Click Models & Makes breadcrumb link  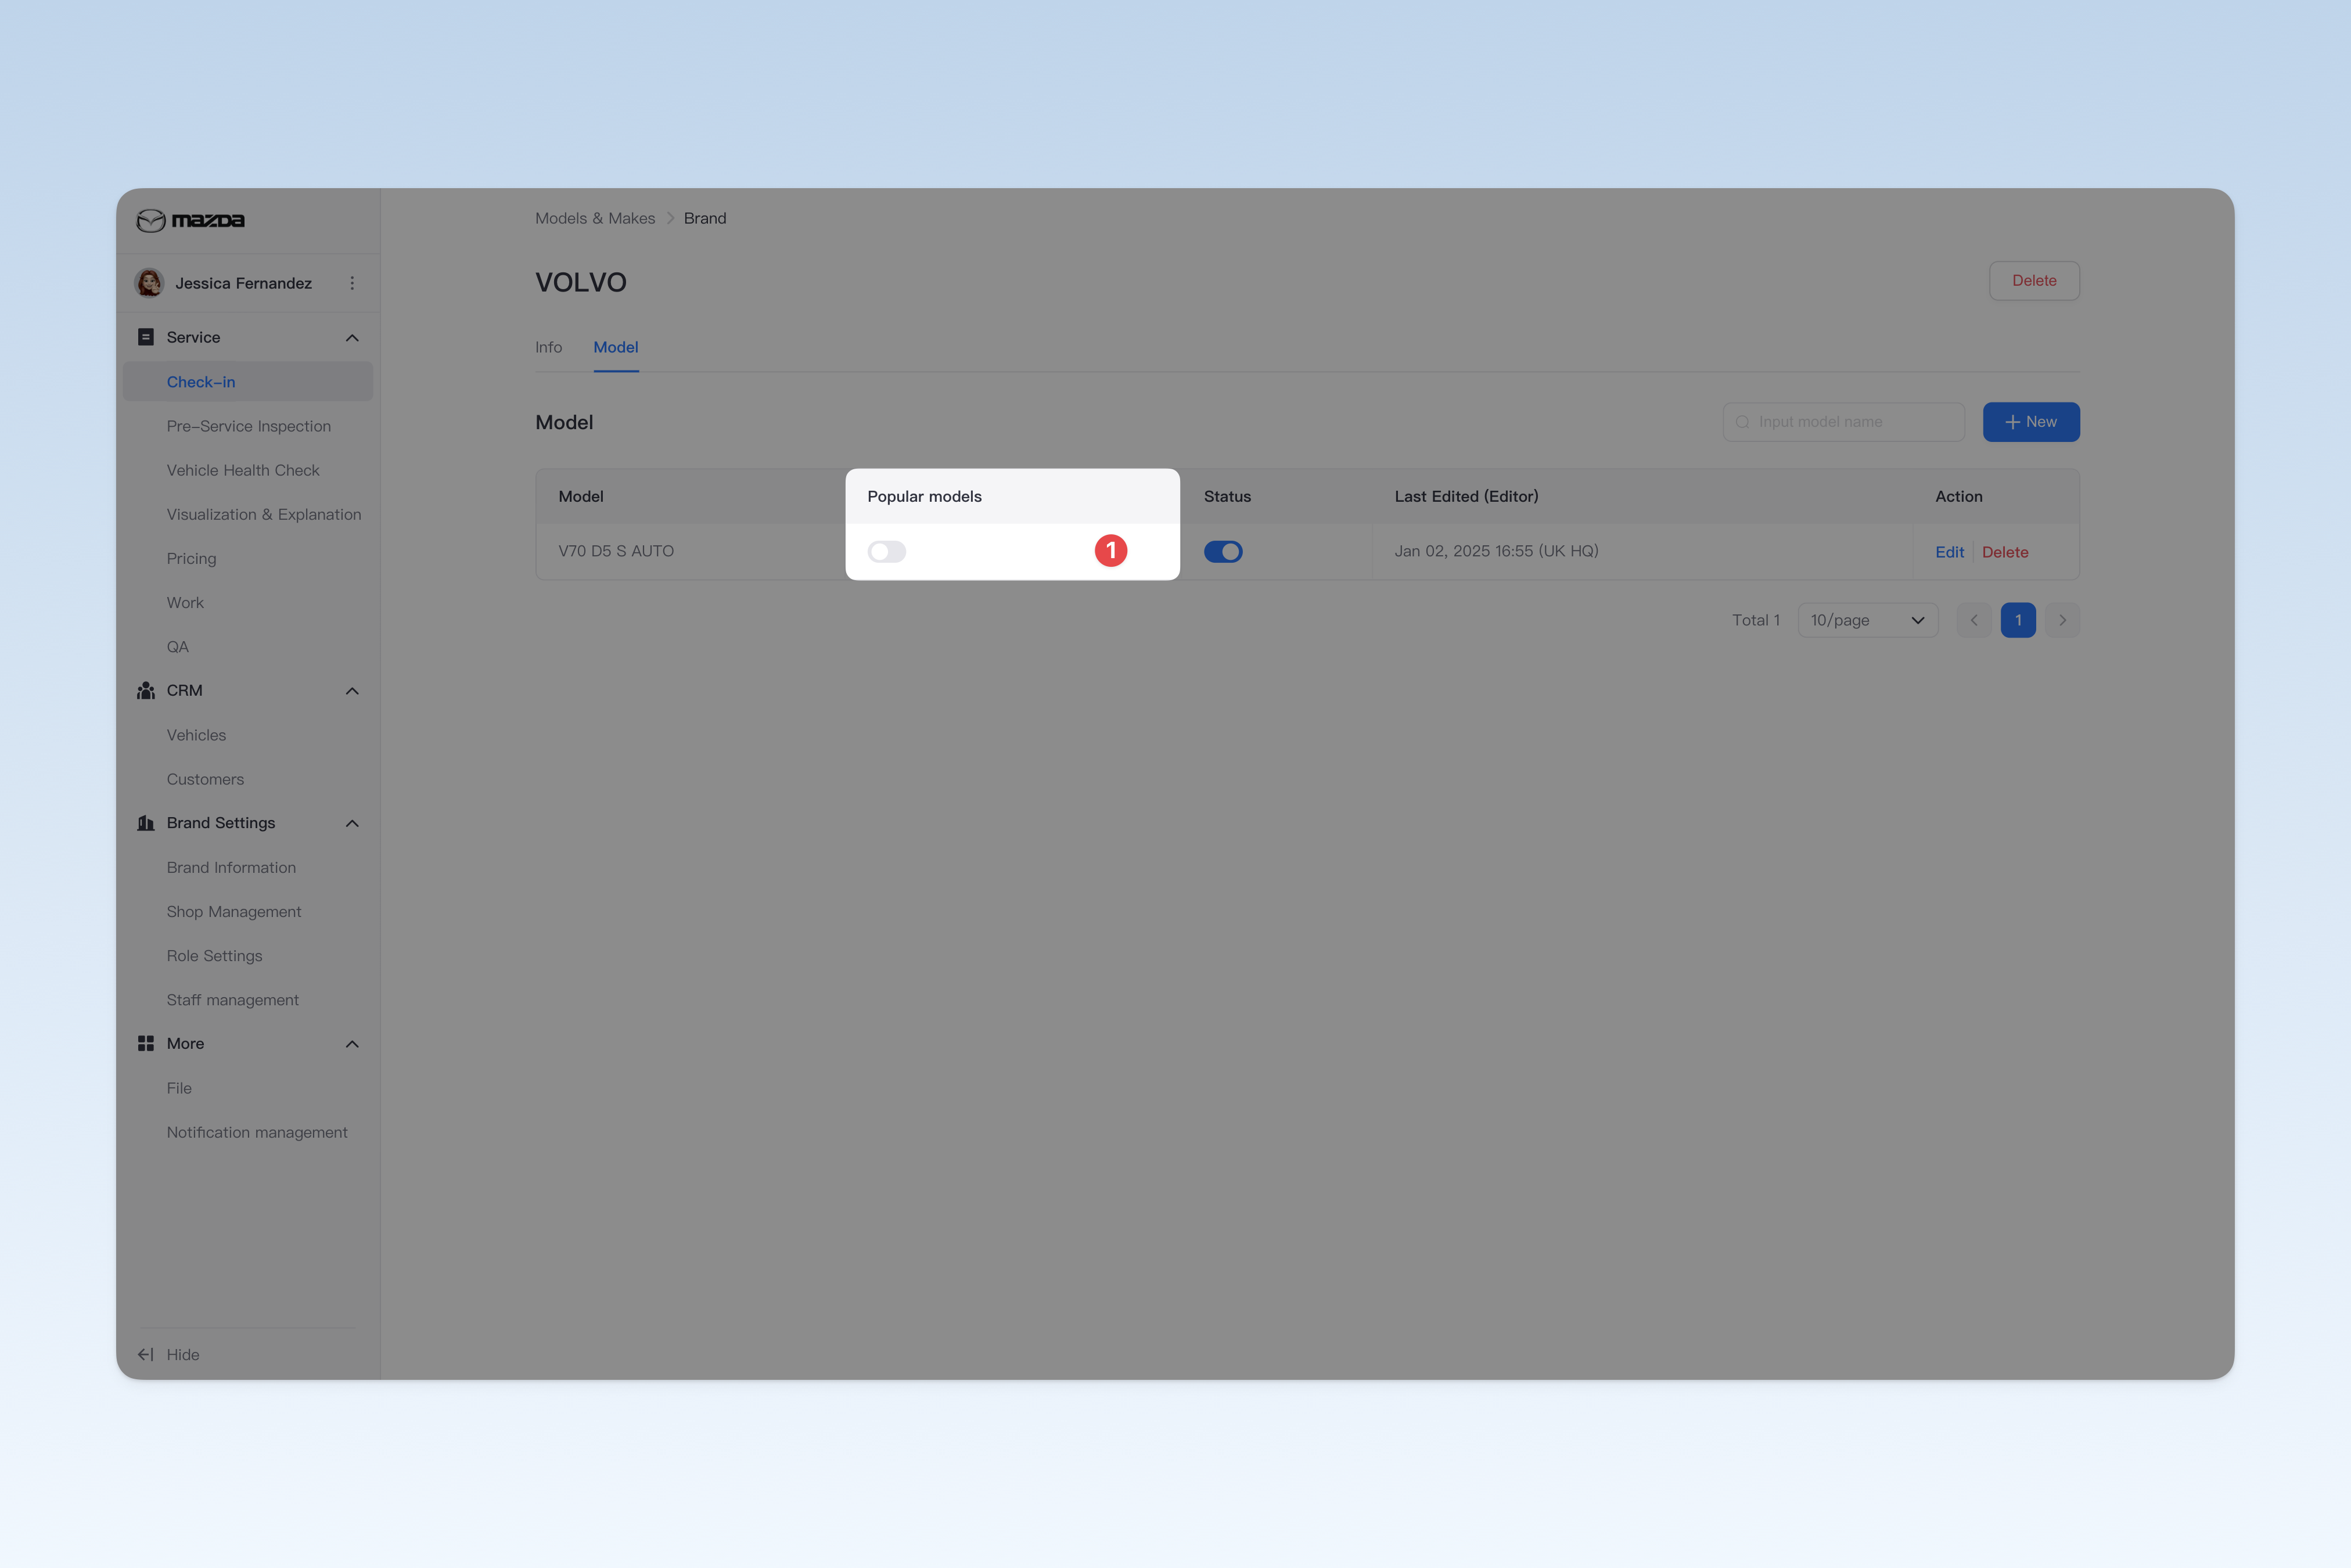point(595,218)
